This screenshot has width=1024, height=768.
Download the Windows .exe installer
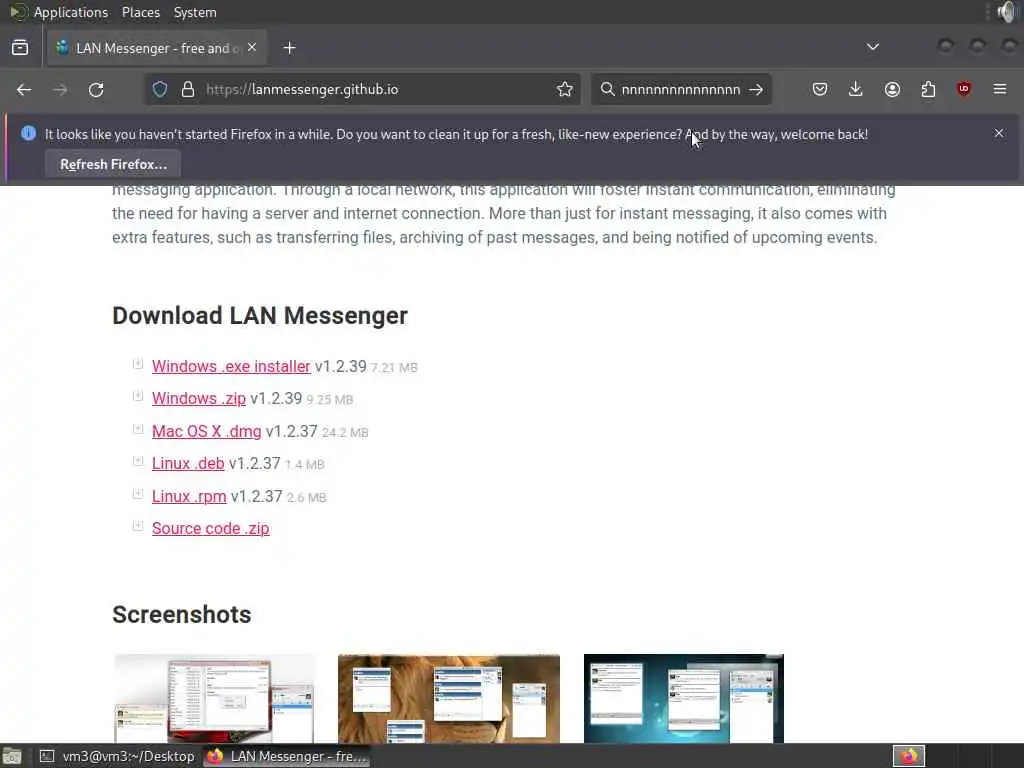[231, 366]
